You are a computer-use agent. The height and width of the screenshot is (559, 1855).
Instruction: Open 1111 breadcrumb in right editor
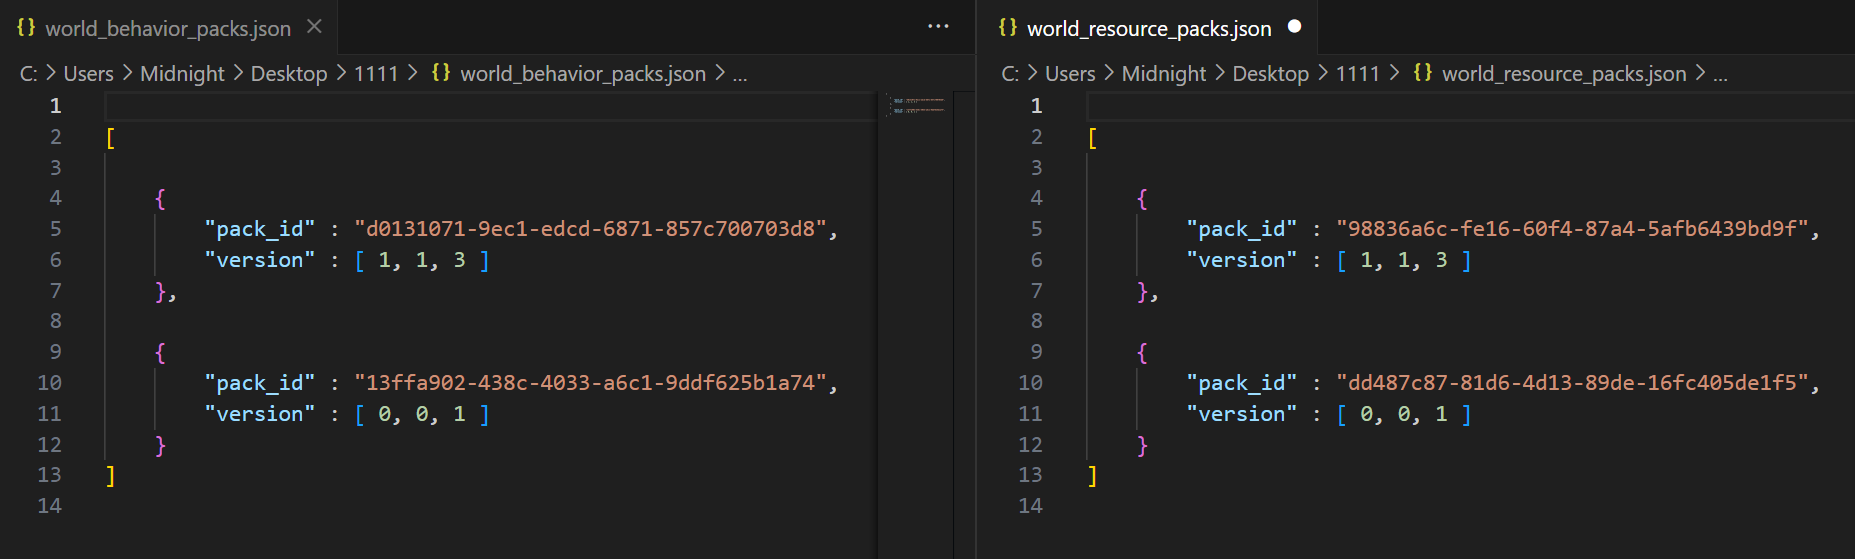click(1358, 74)
